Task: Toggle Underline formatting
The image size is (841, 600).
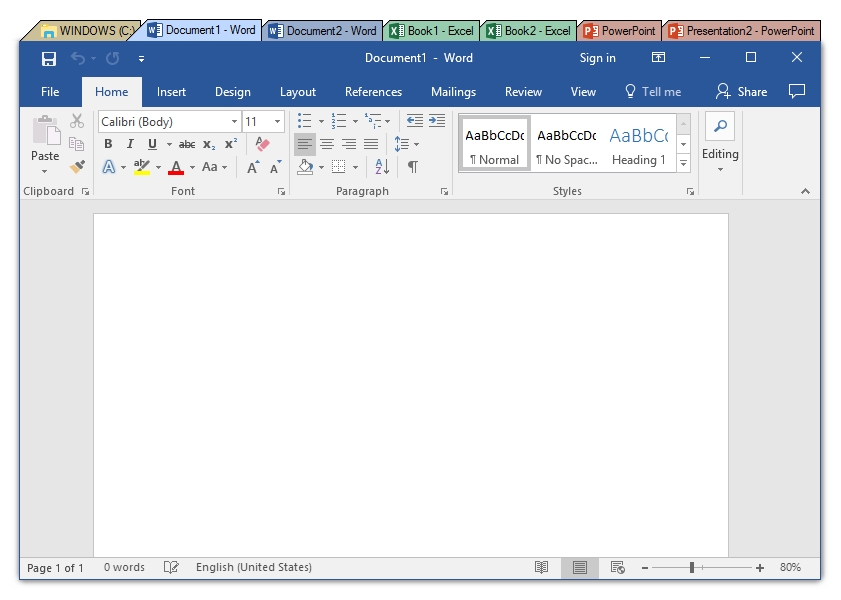Action: pos(152,144)
